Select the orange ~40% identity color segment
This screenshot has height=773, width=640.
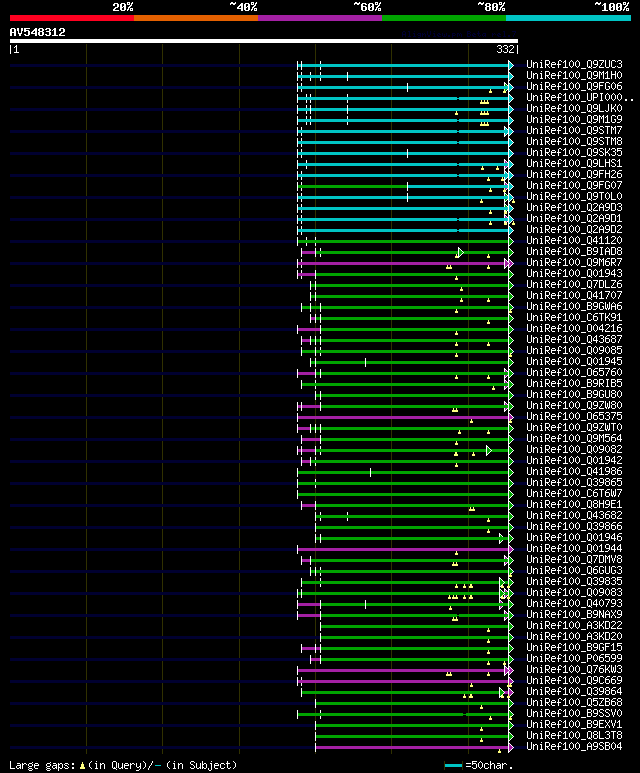coord(196,18)
